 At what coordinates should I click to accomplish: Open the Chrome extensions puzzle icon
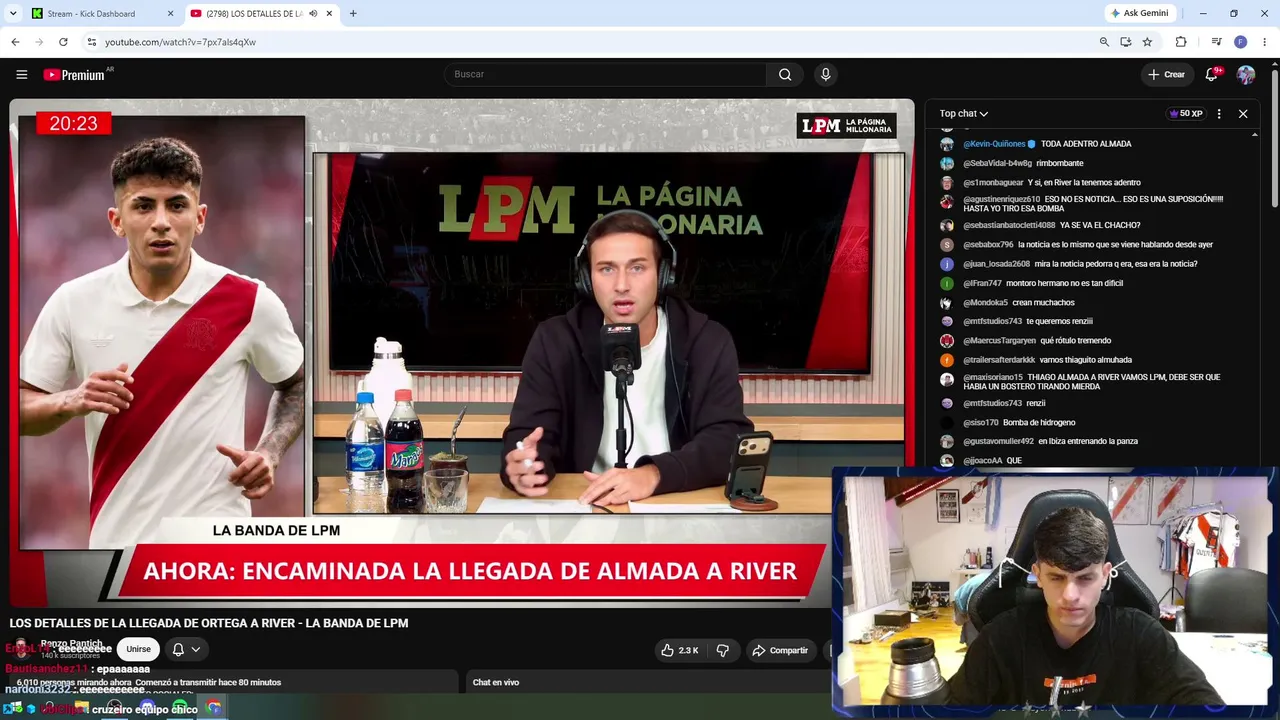1181,42
